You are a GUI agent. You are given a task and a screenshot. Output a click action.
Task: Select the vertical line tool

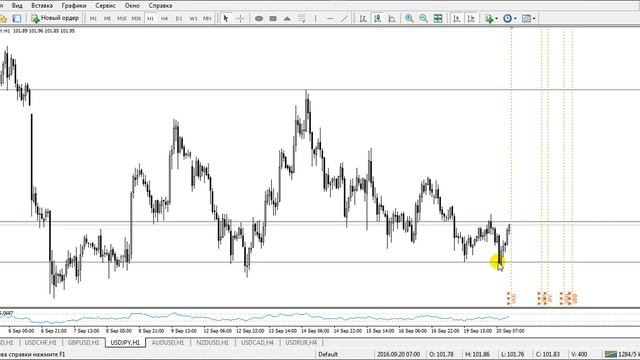pos(316,18)
